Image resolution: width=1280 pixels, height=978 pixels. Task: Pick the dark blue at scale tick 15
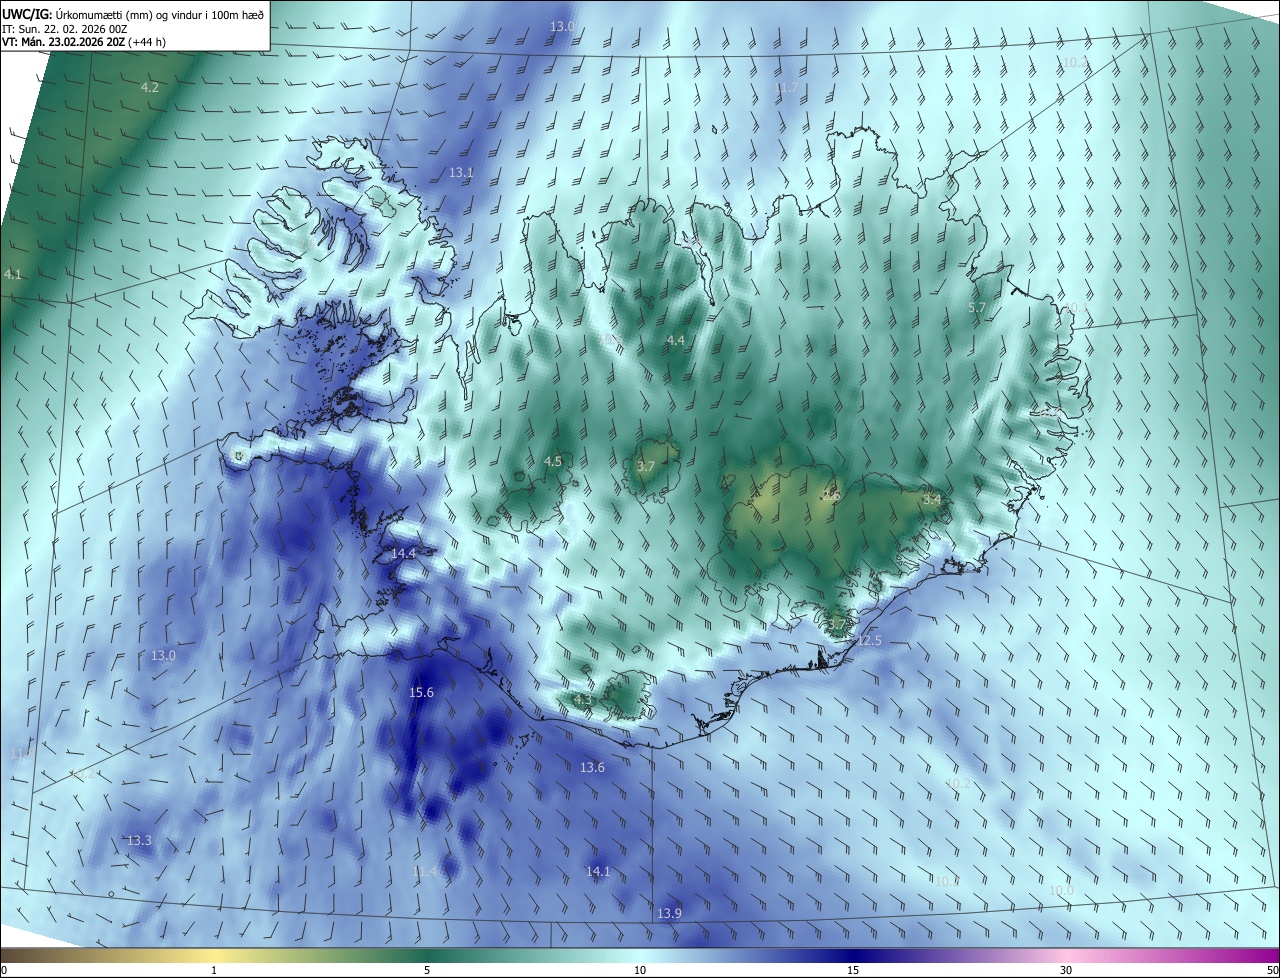(853, 955)
